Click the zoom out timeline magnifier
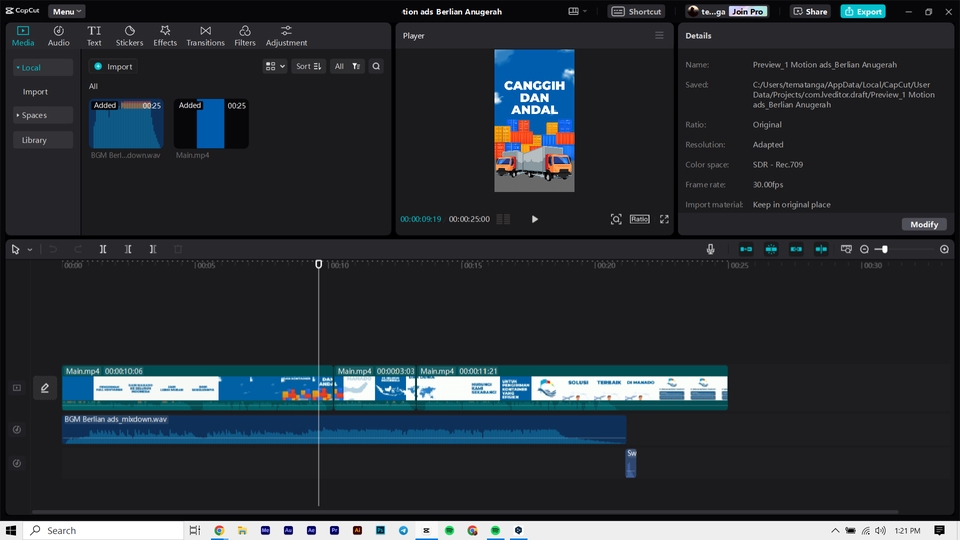Viewport: 960px width, 540px height. (864, 249)
